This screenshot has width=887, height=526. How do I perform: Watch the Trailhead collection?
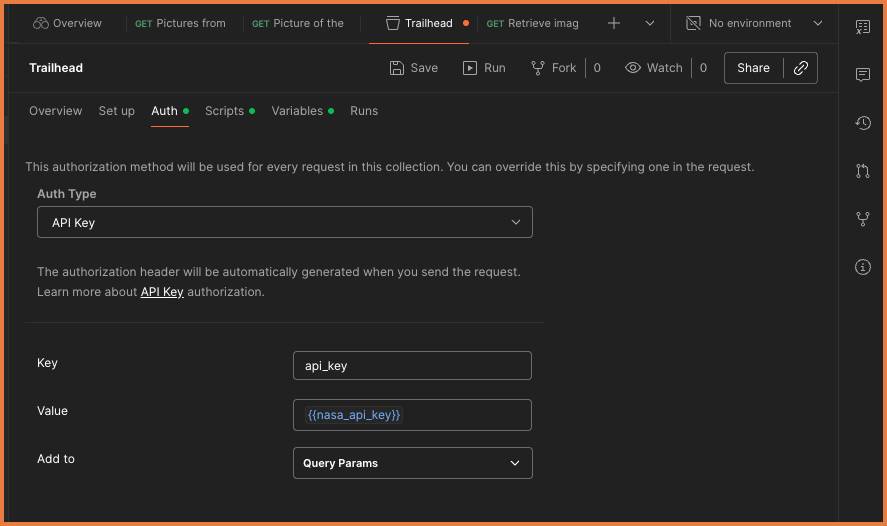(653, 68)
